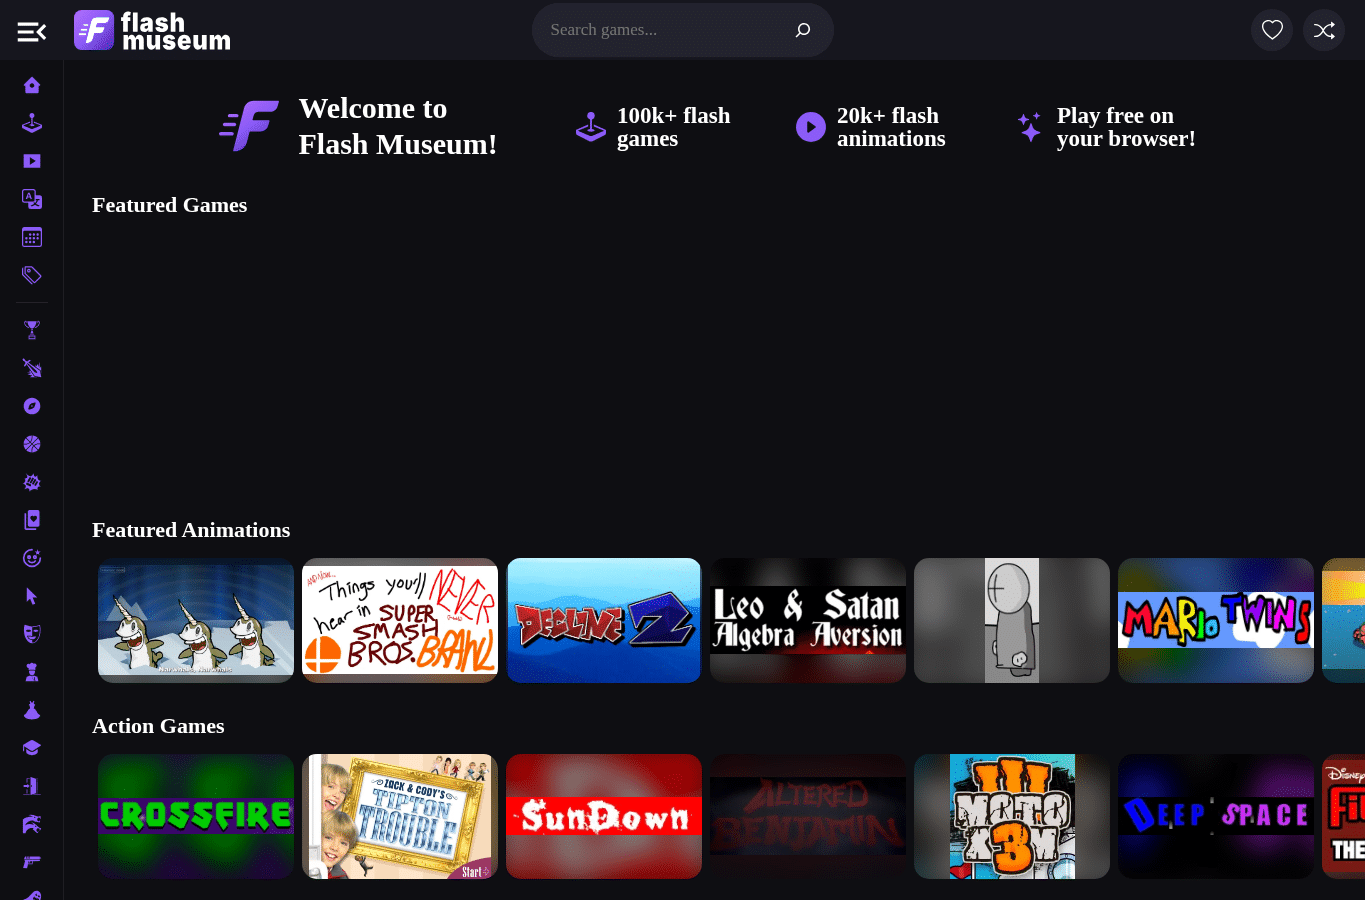This screenshot has width=1365, height=900.
Task: Open Super Smash Bros. Brawl animation thumbnail
Action: click(x=400, y=620)
